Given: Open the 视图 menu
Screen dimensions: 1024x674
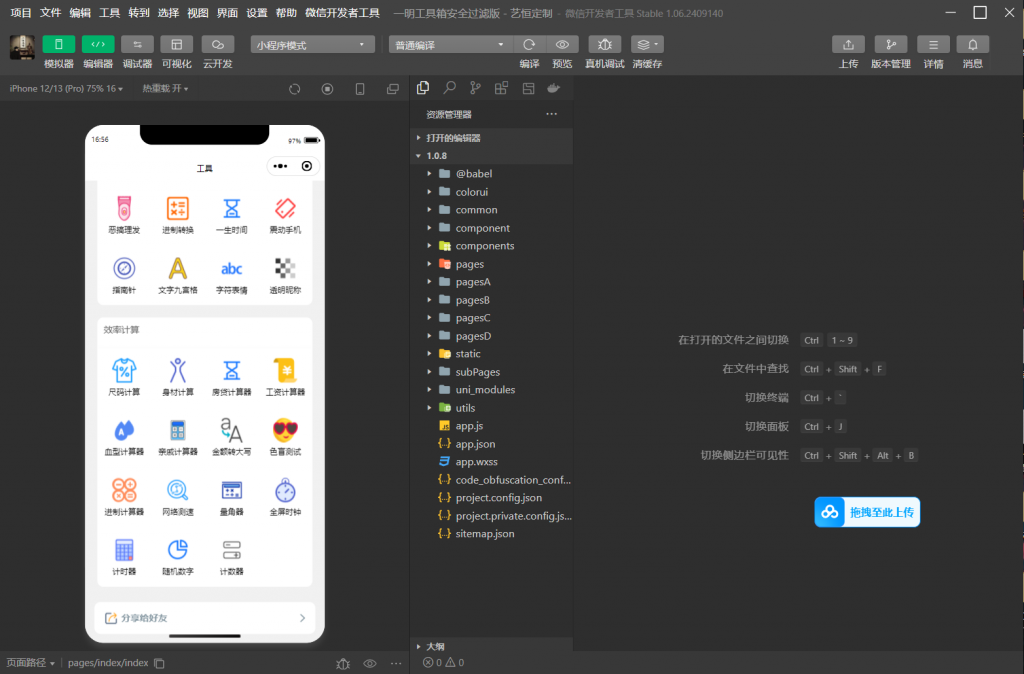Looking at the screenshot, I should pos(197,13).
